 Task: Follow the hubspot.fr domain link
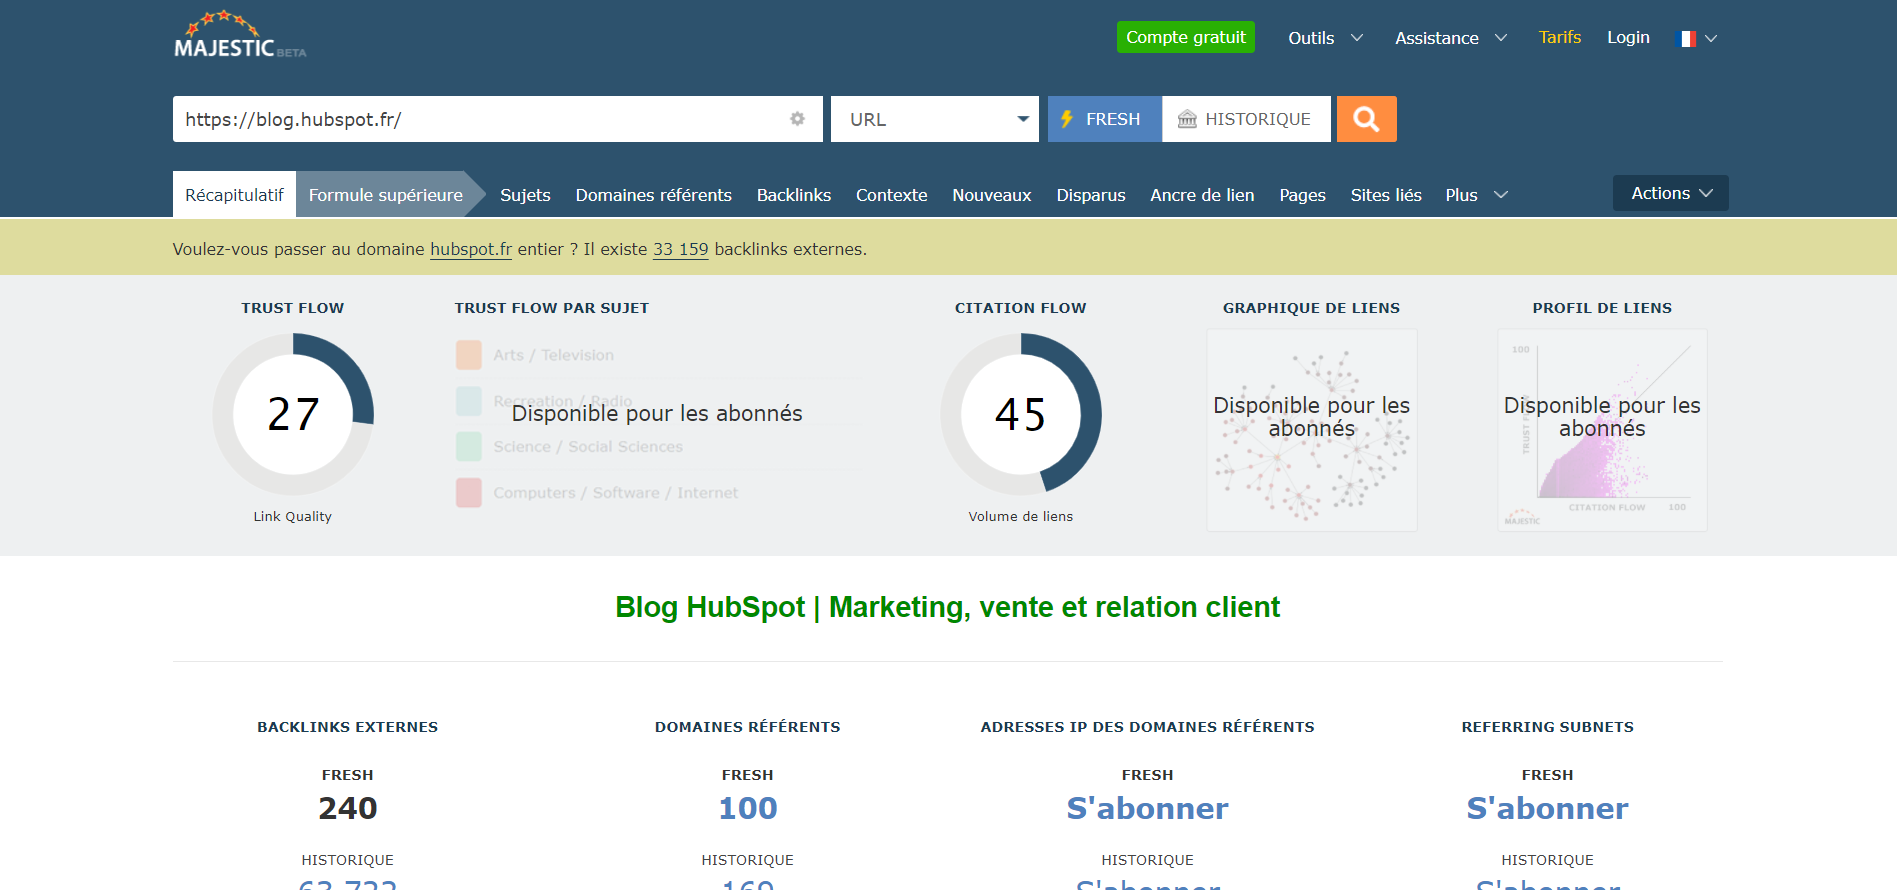470,249
